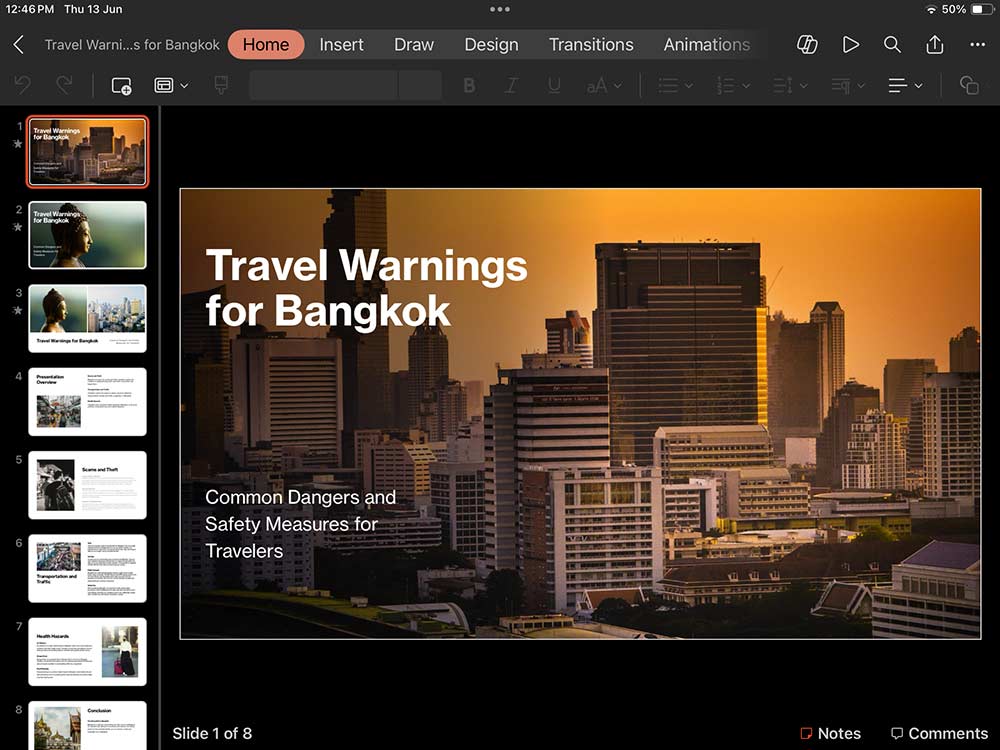The width and height of the screenshot is (1000, 750).
Task: Open Copilot from the toolbar icon
Action: coord(806,44)
